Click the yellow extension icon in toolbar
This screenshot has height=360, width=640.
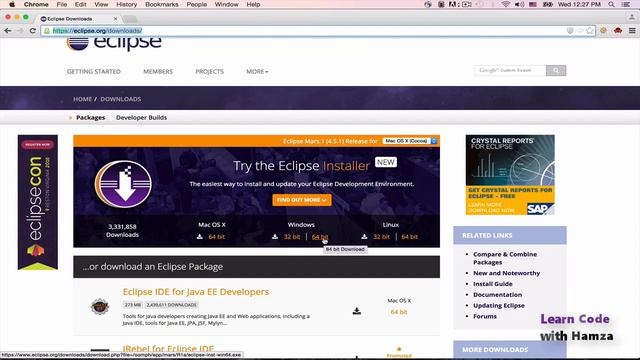[604, 31]
